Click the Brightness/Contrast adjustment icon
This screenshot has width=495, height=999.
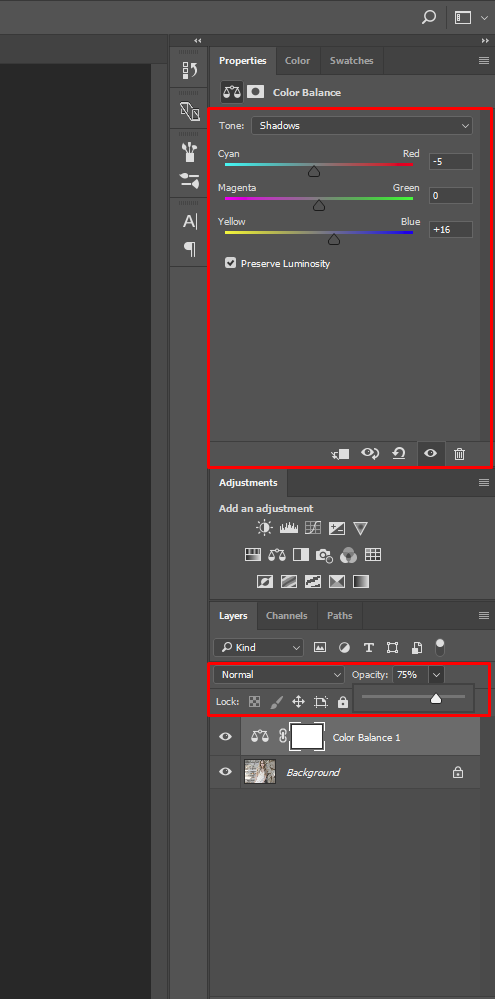[x=264, y=528]
